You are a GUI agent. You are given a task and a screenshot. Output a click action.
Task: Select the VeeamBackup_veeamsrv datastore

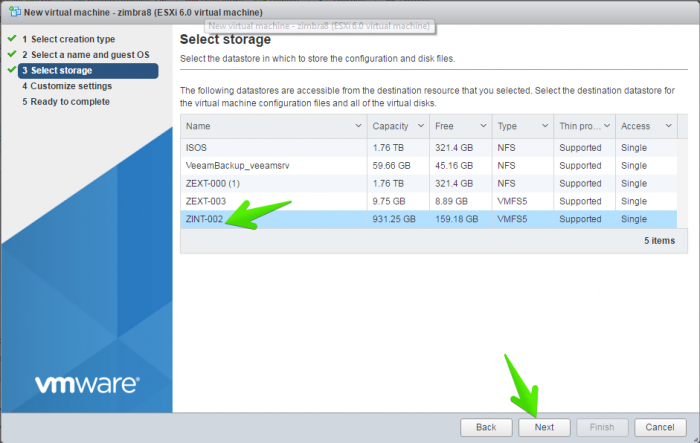click(x=429, y=166)
